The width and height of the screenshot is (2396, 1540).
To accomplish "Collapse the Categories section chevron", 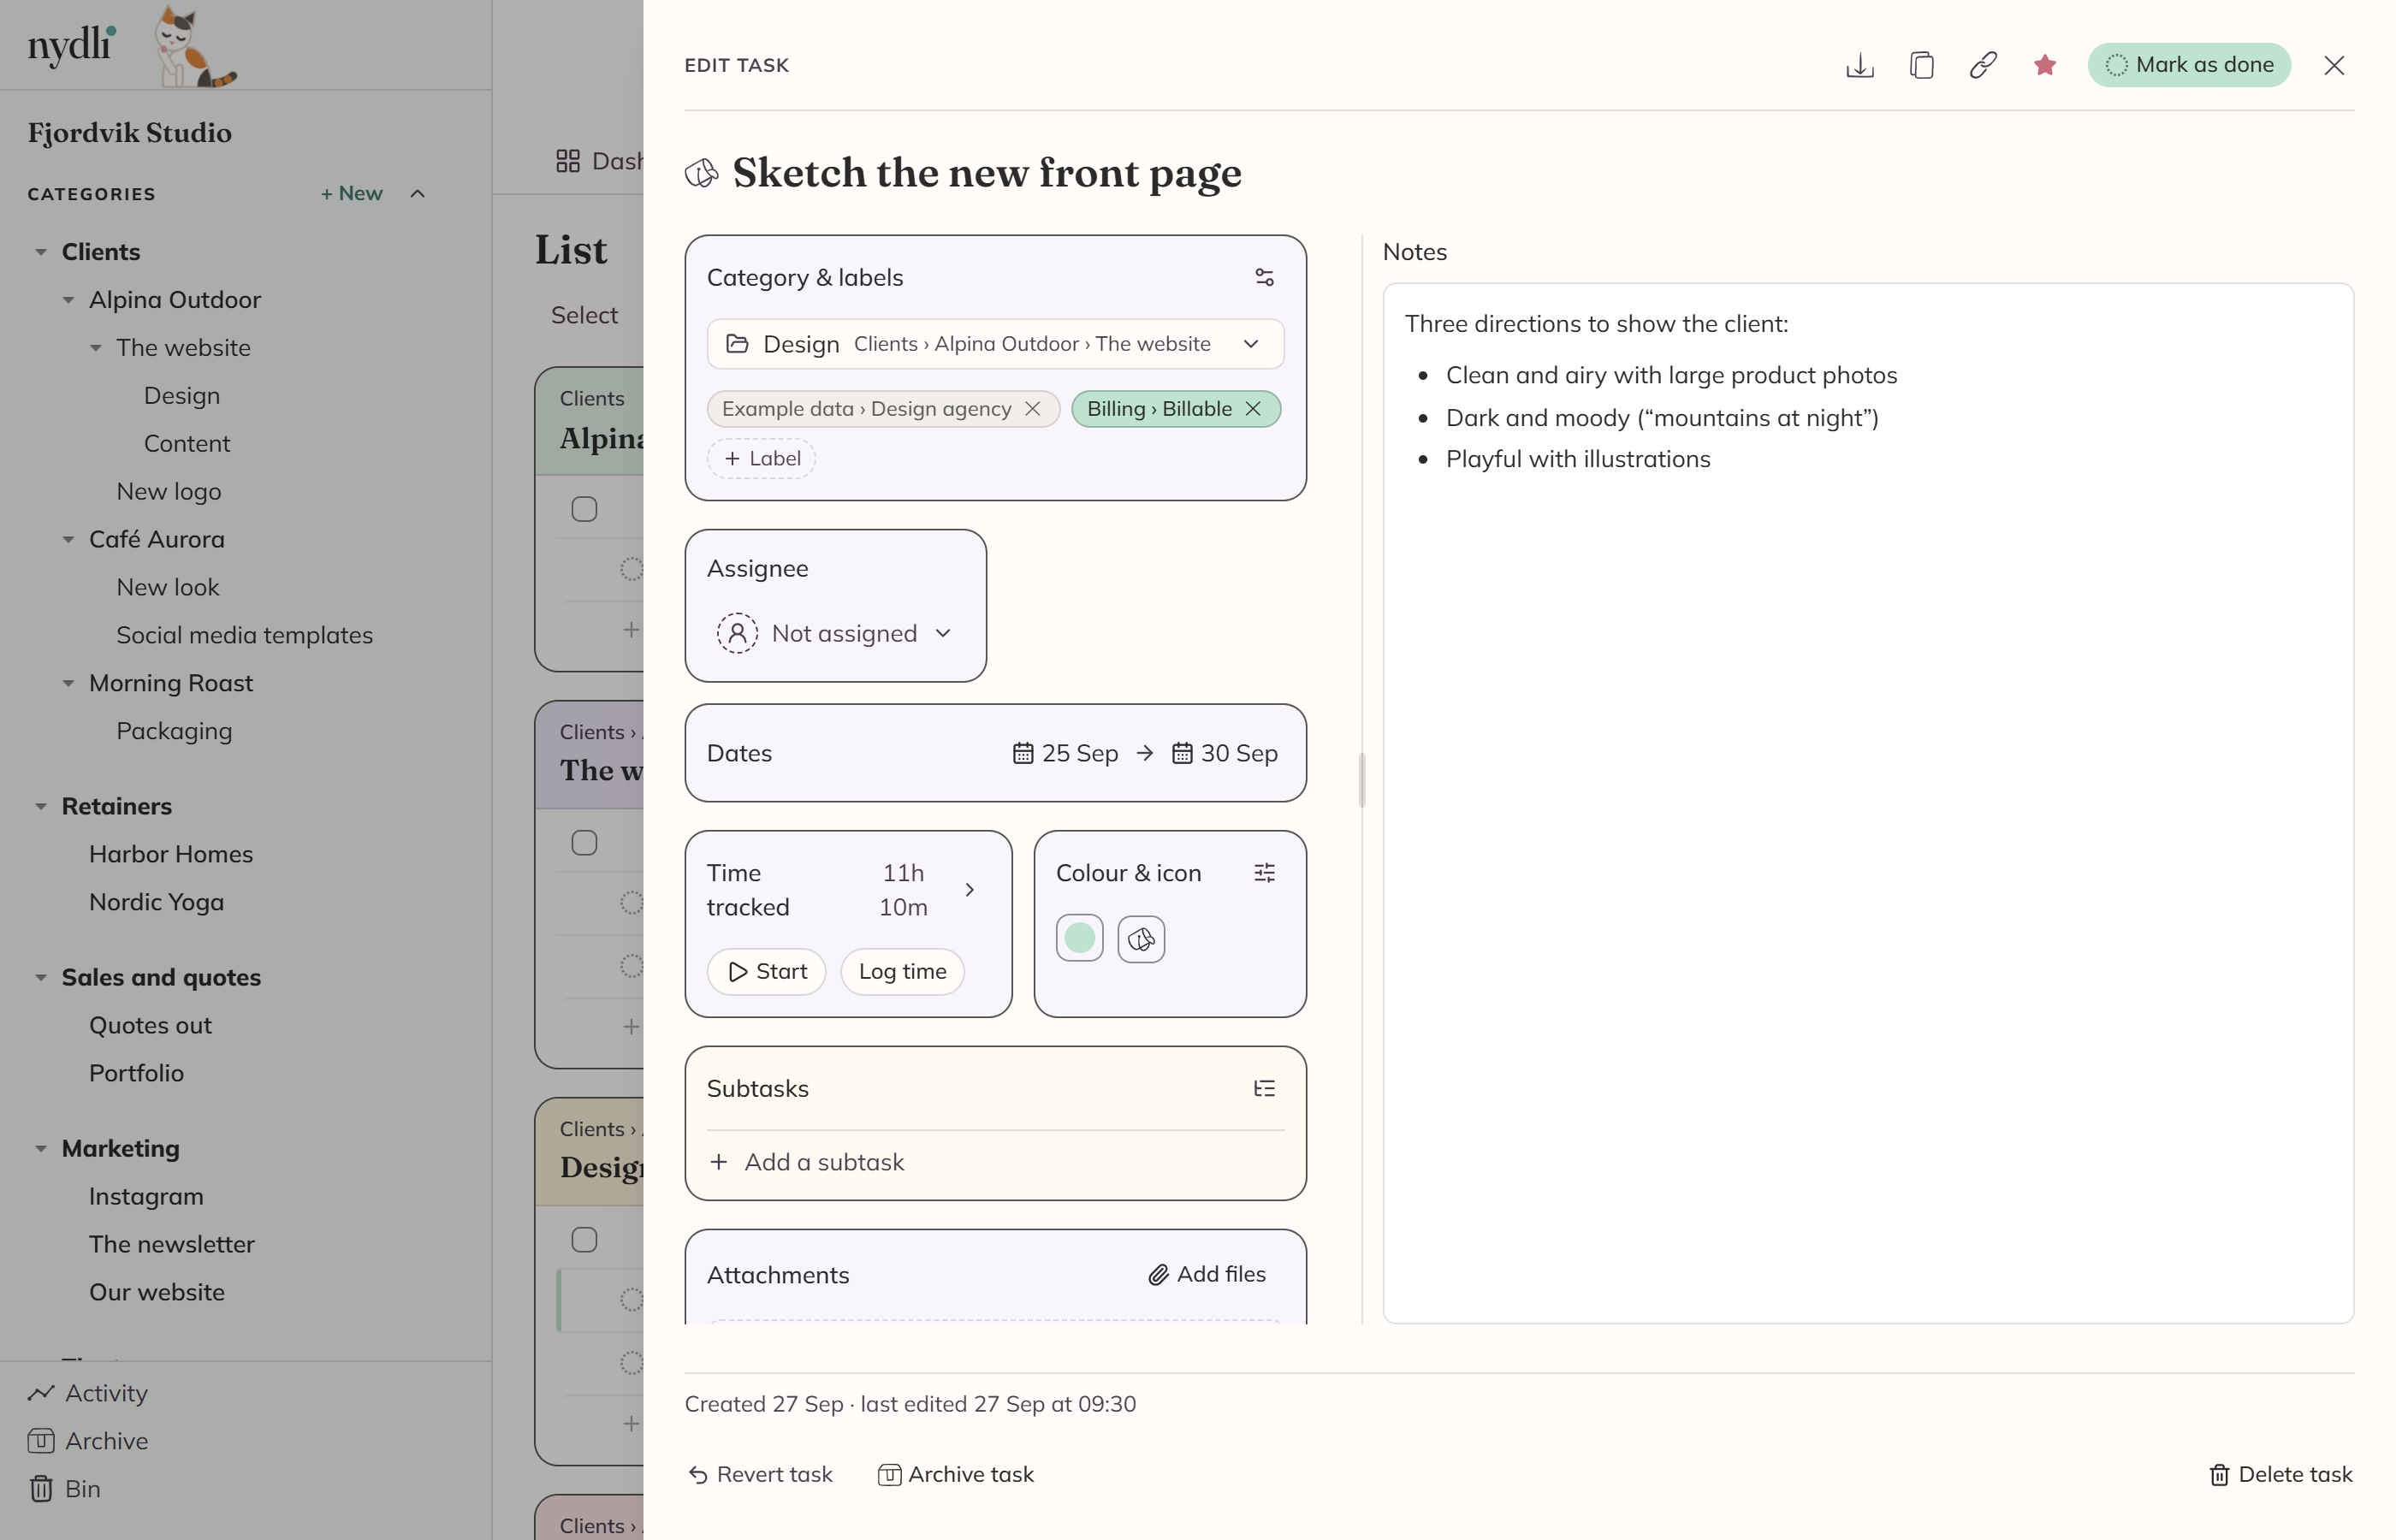I will [418, 193].
